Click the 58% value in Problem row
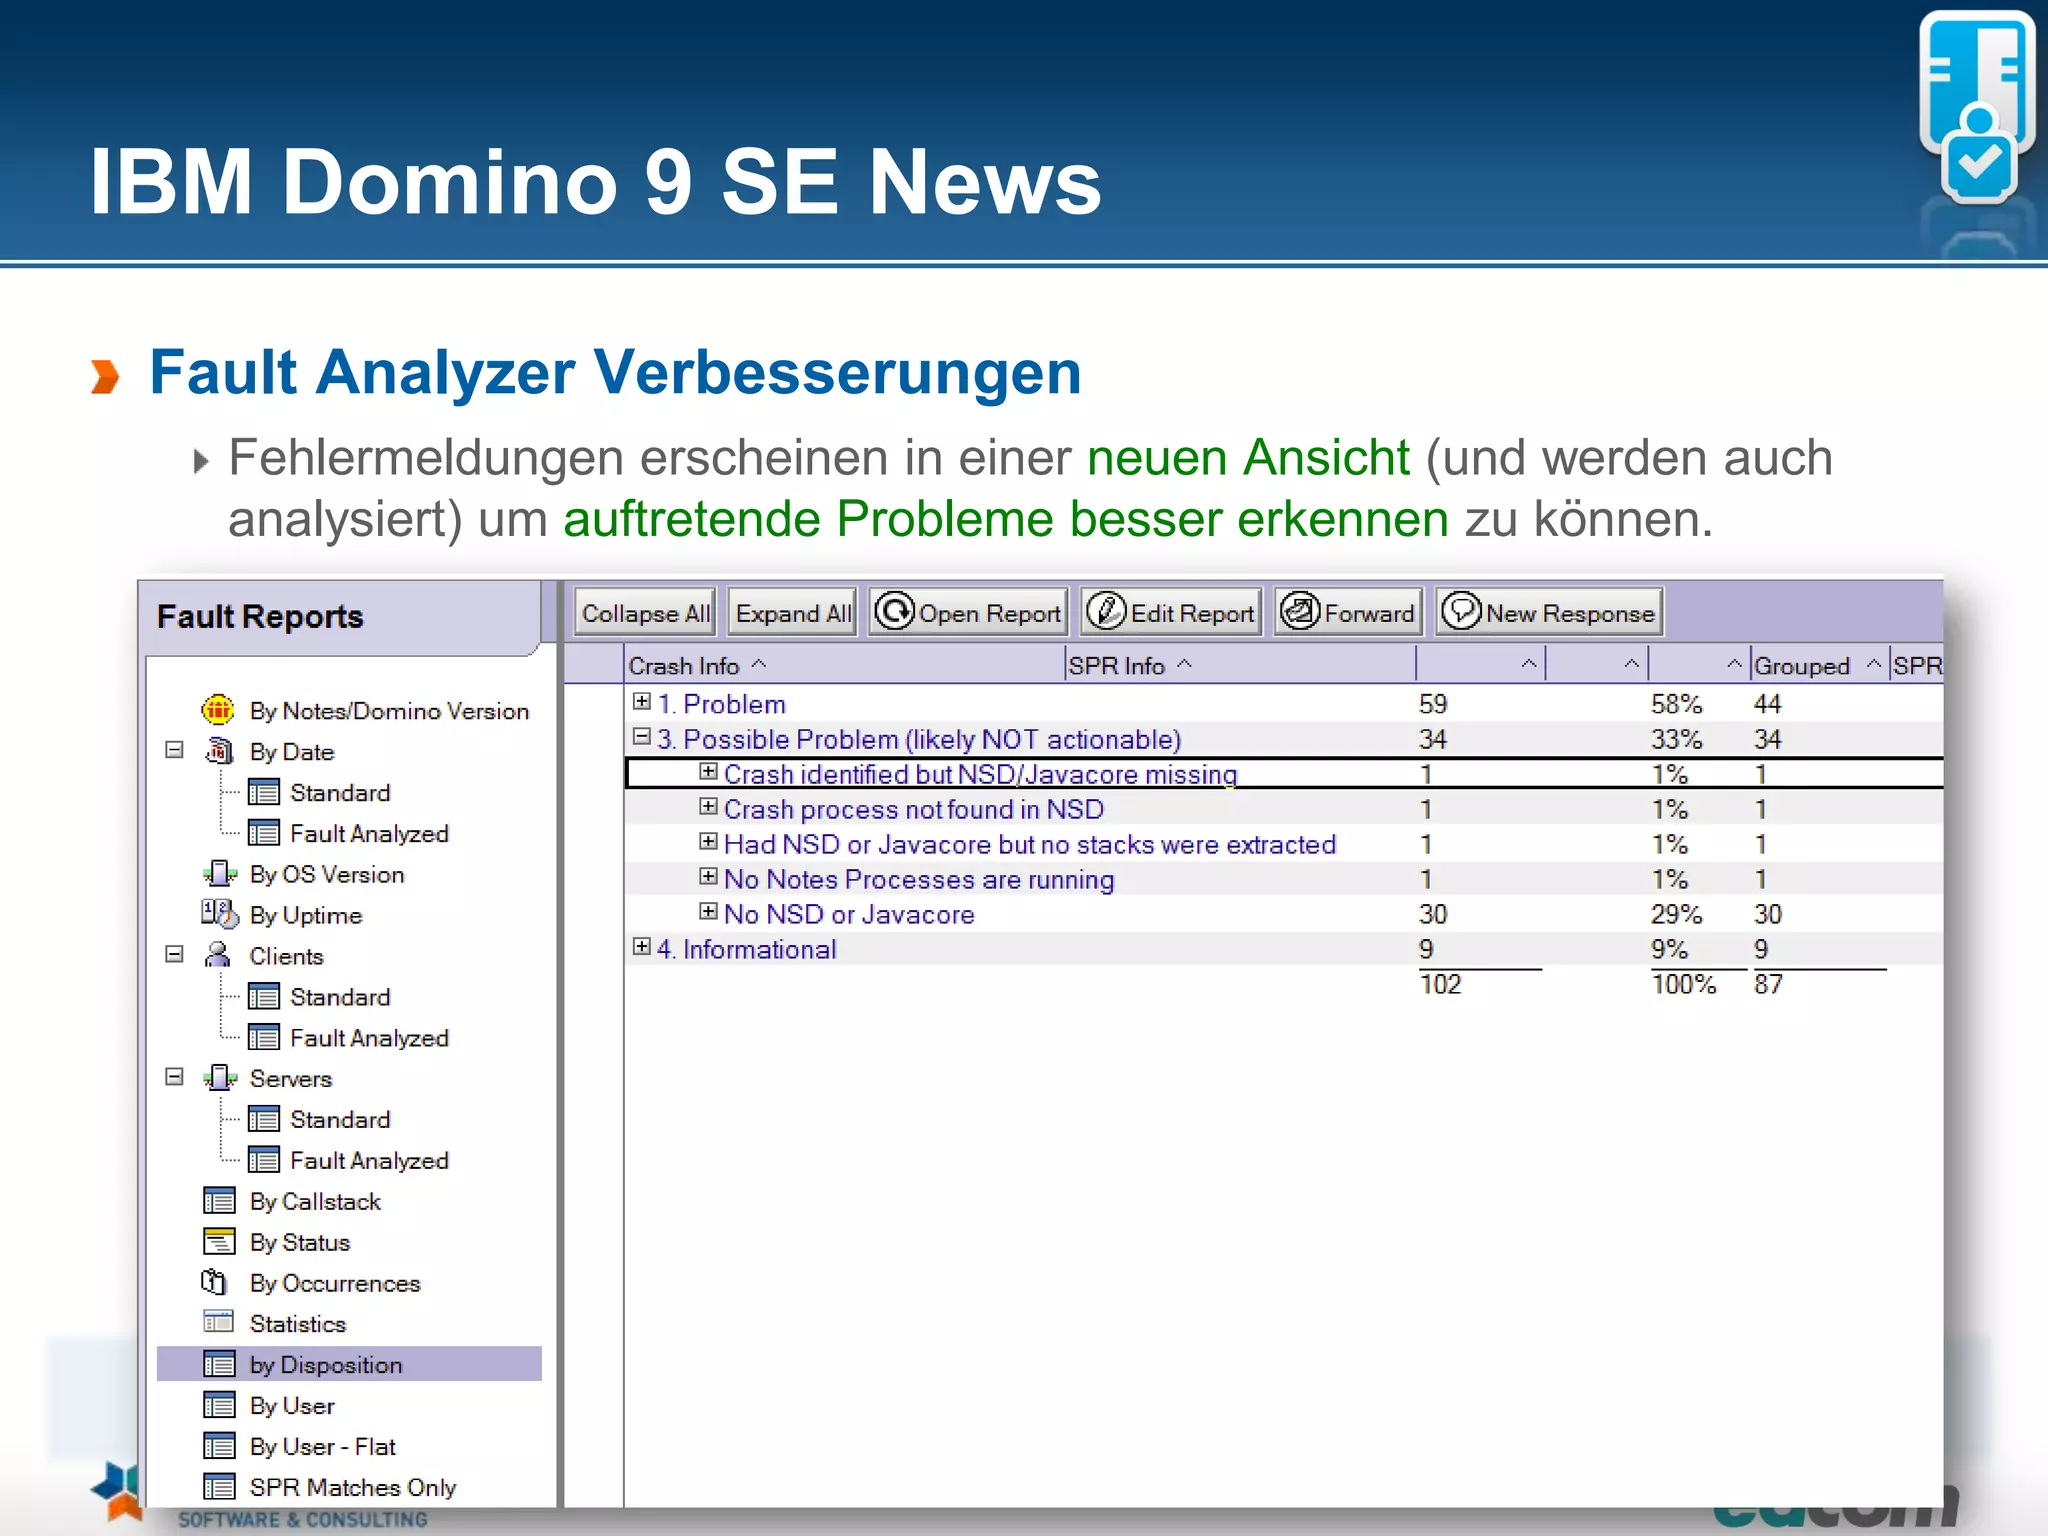Image resolution: width=2048 pixels, height=1536 pixels. pyautogui.click(x=1677, y=704)
